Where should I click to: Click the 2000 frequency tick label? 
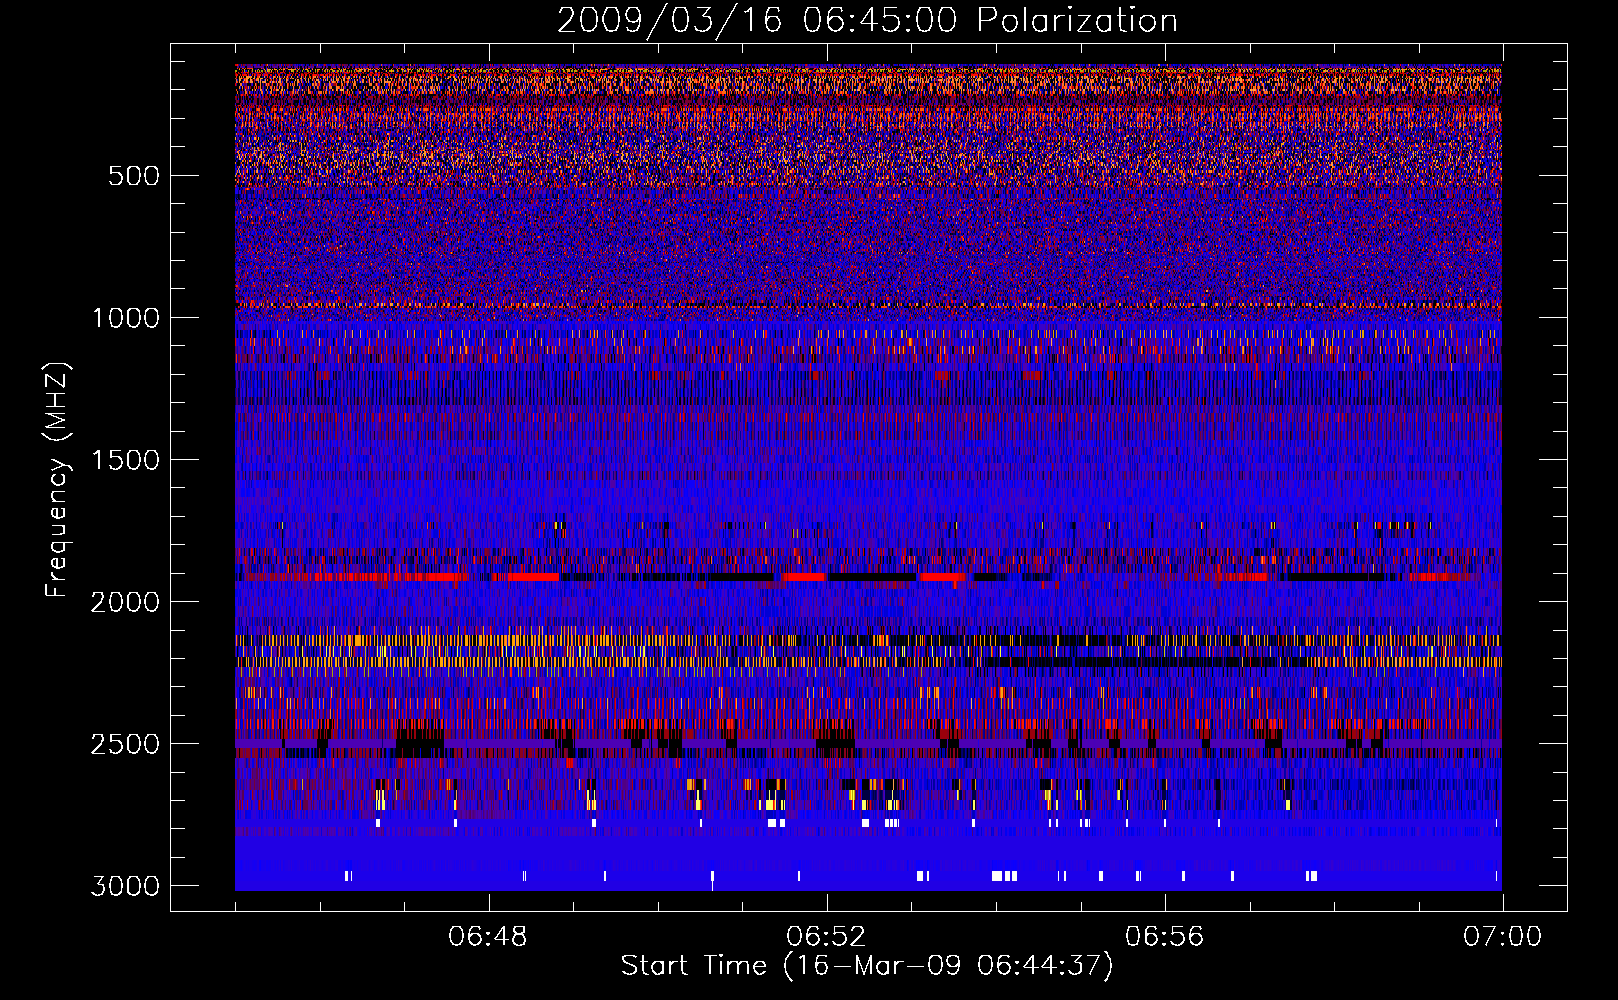pyautogui.click(x=125, y=602)
